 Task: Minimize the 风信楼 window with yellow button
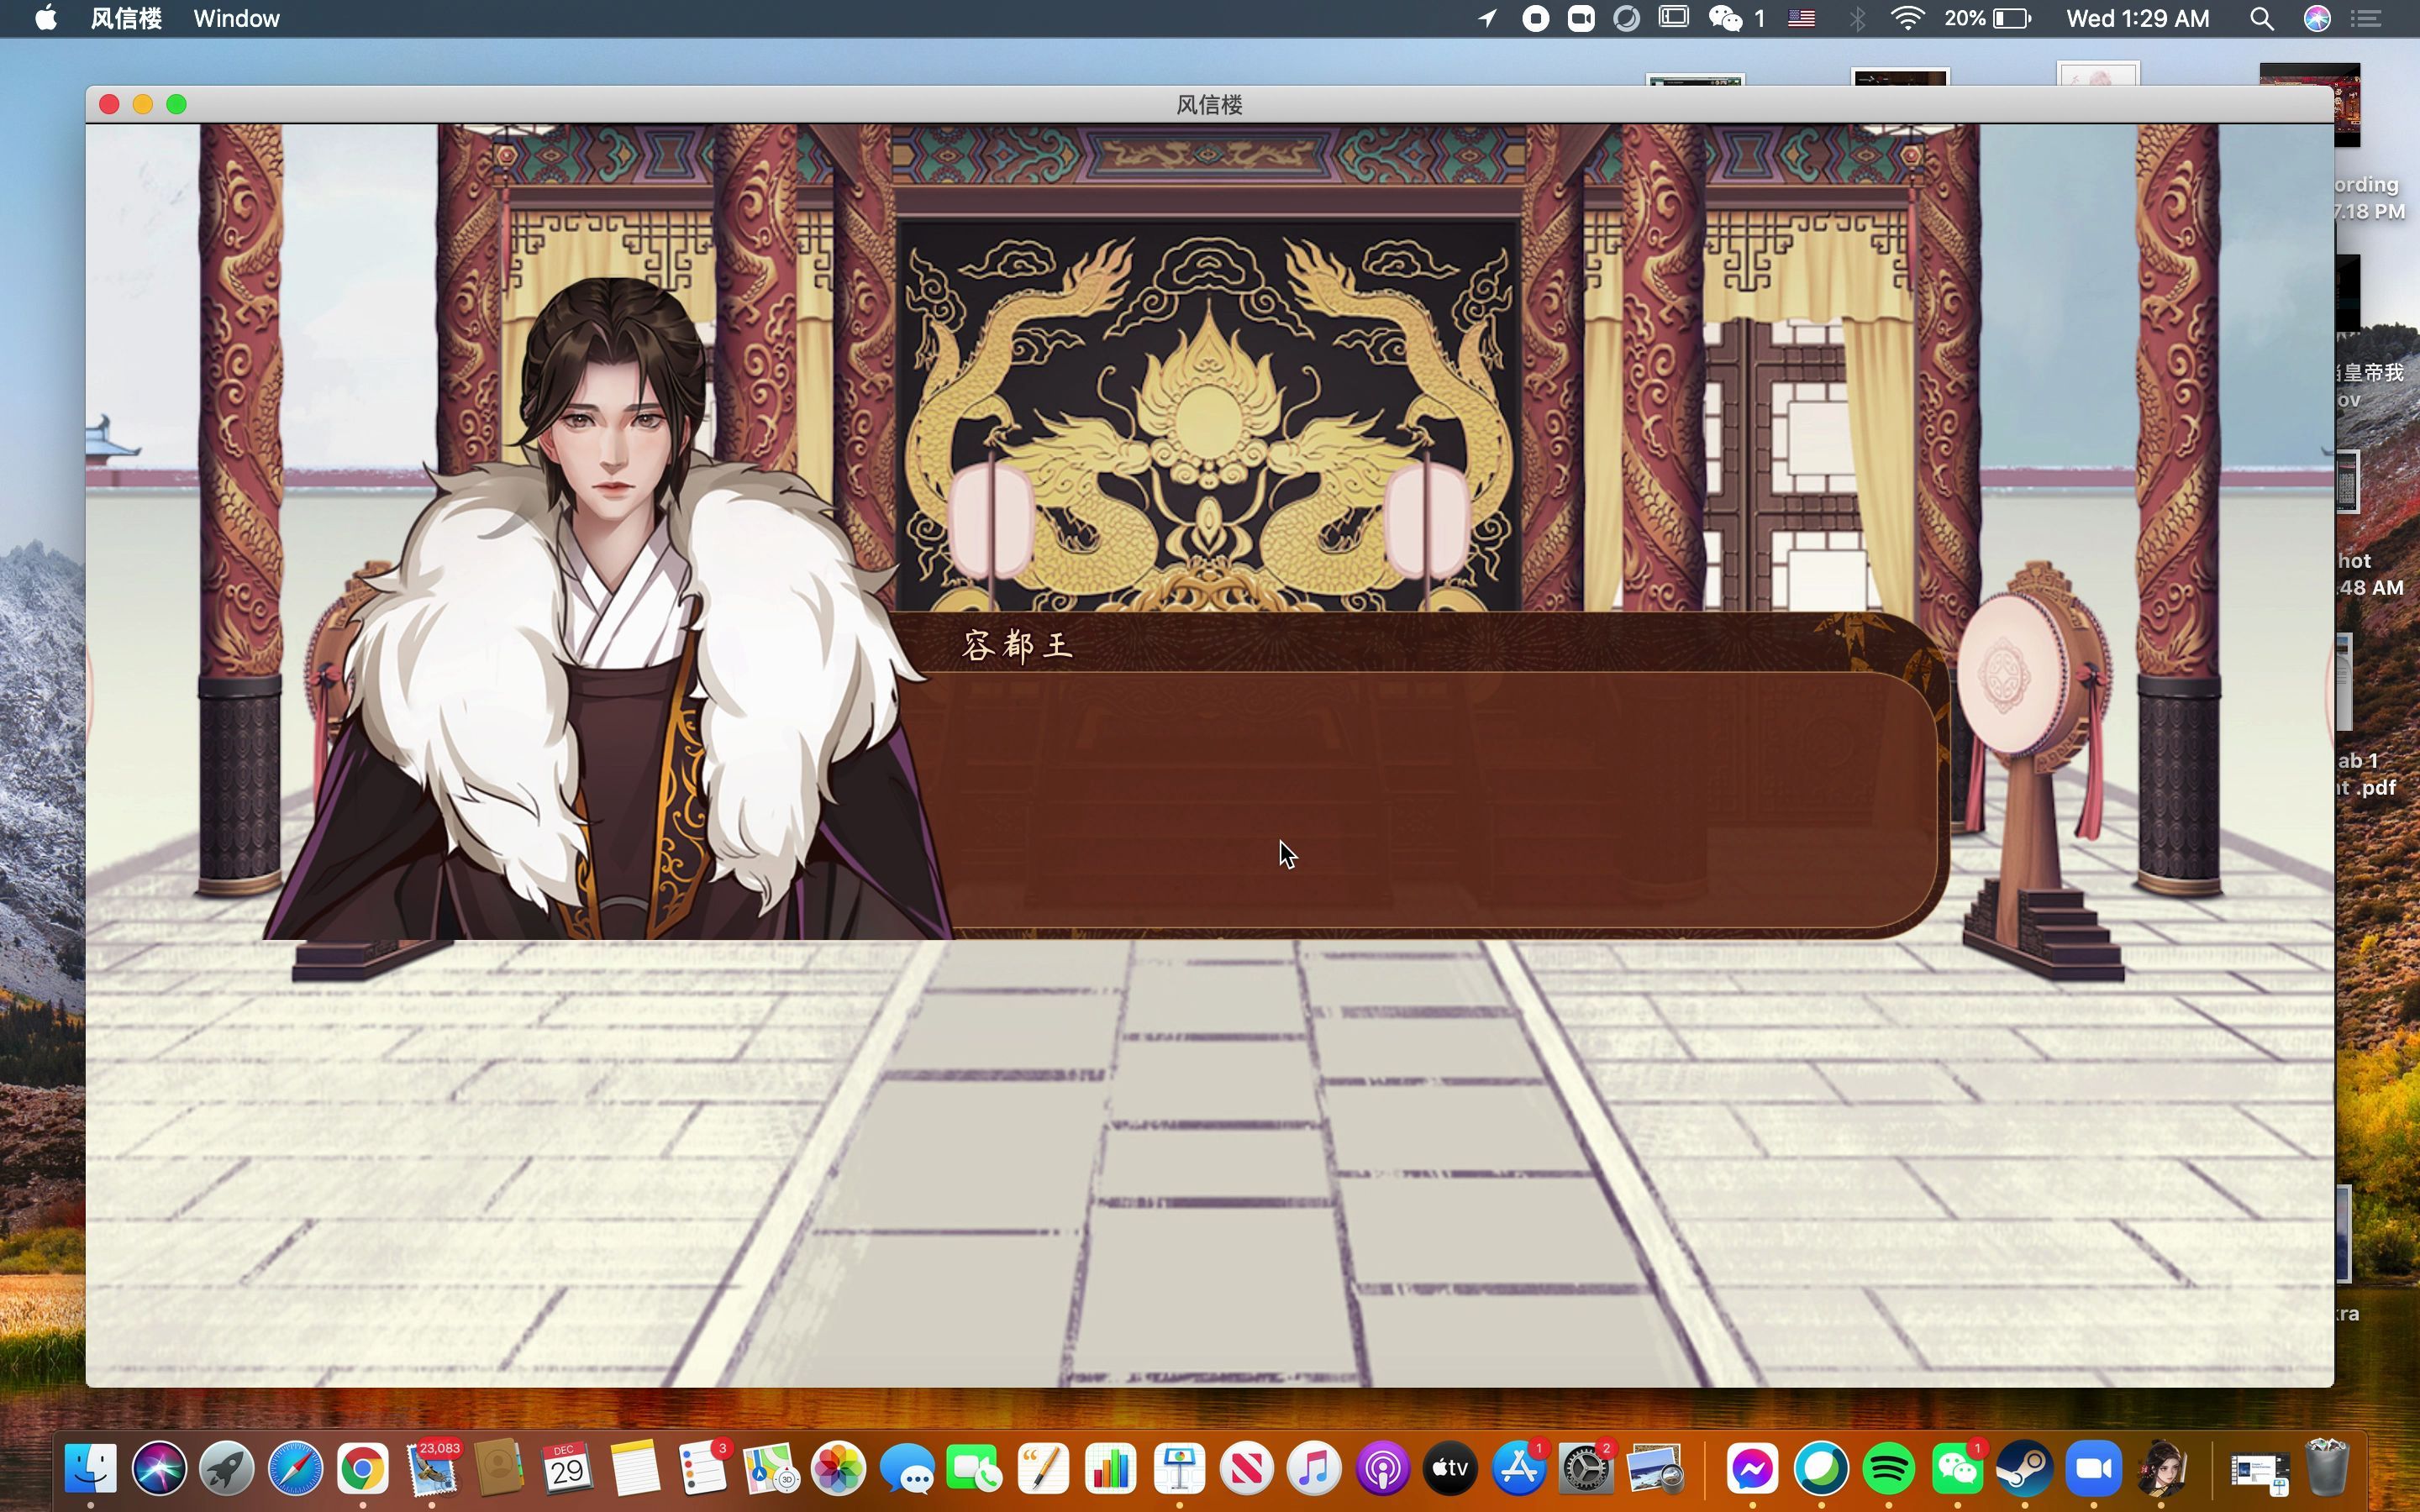[x=143, y=104]
